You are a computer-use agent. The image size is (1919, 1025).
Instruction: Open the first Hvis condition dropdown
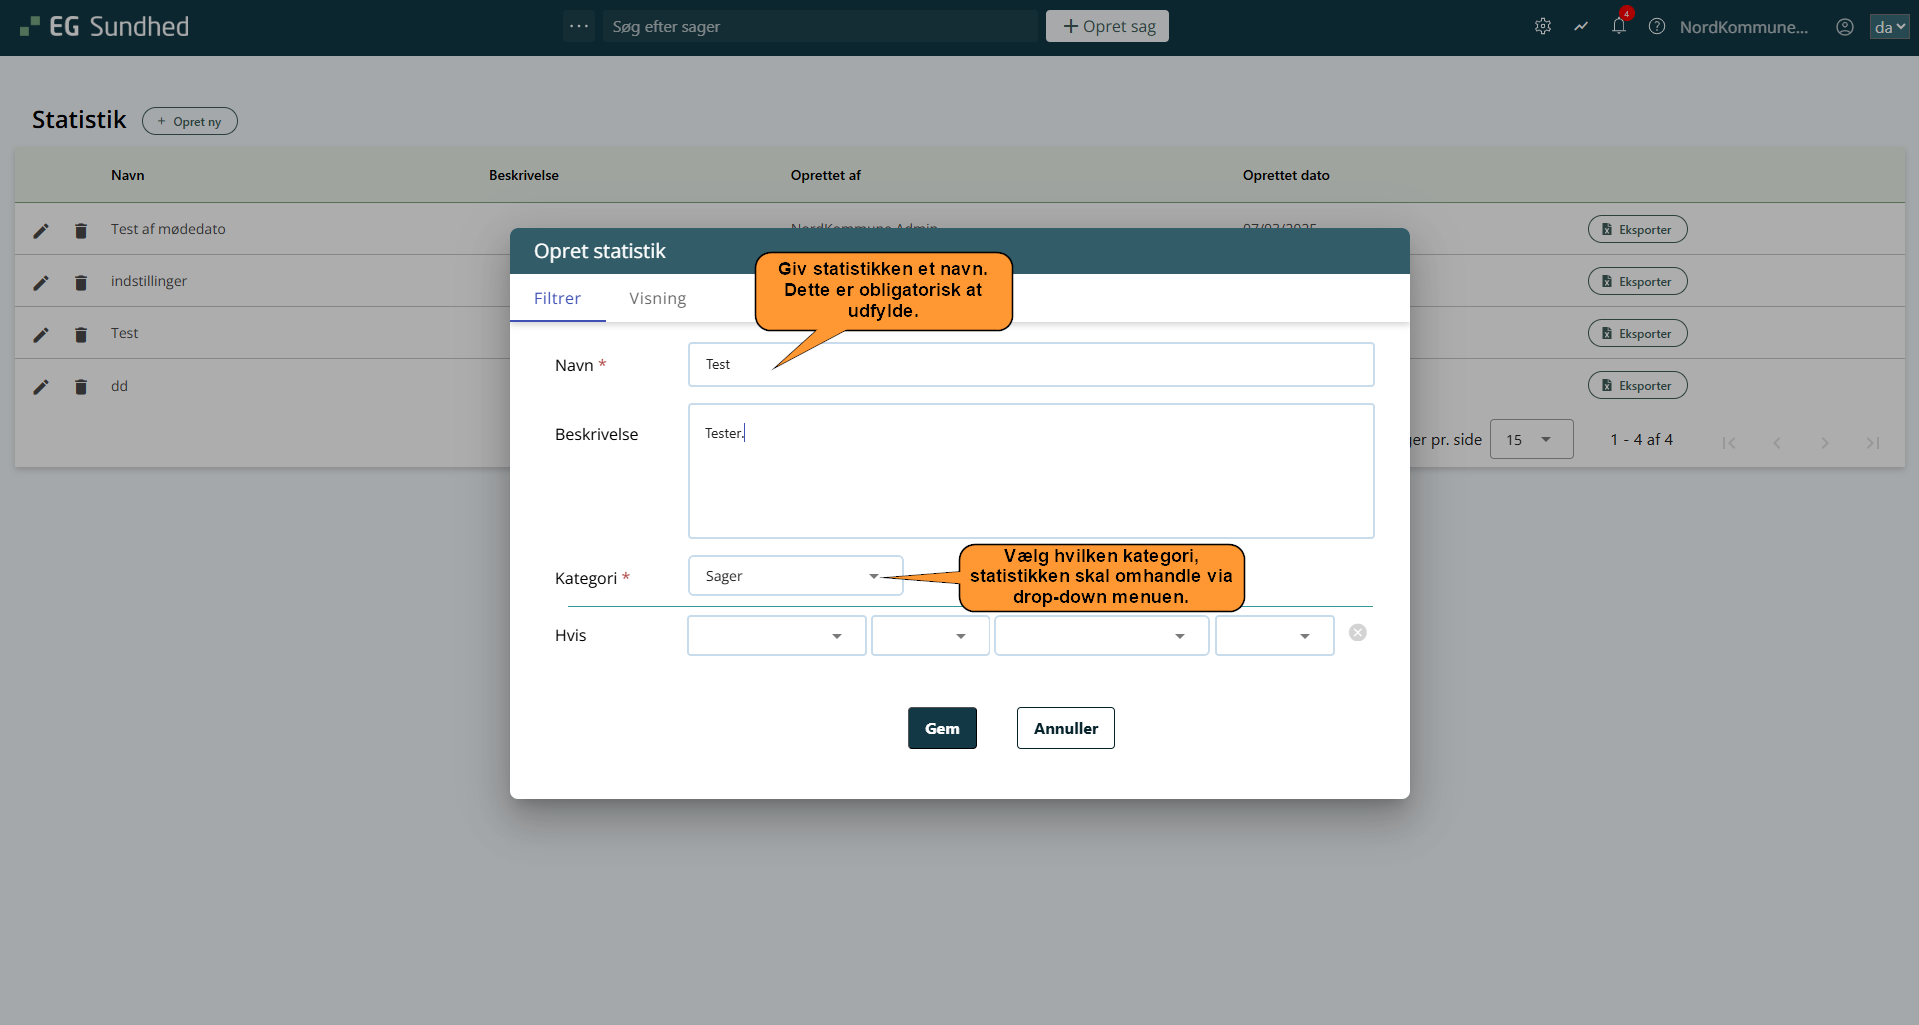click(776, 636)
